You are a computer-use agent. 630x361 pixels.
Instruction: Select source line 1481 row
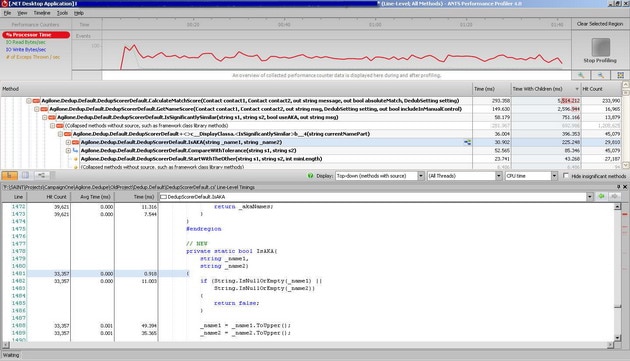click(308, 273)
